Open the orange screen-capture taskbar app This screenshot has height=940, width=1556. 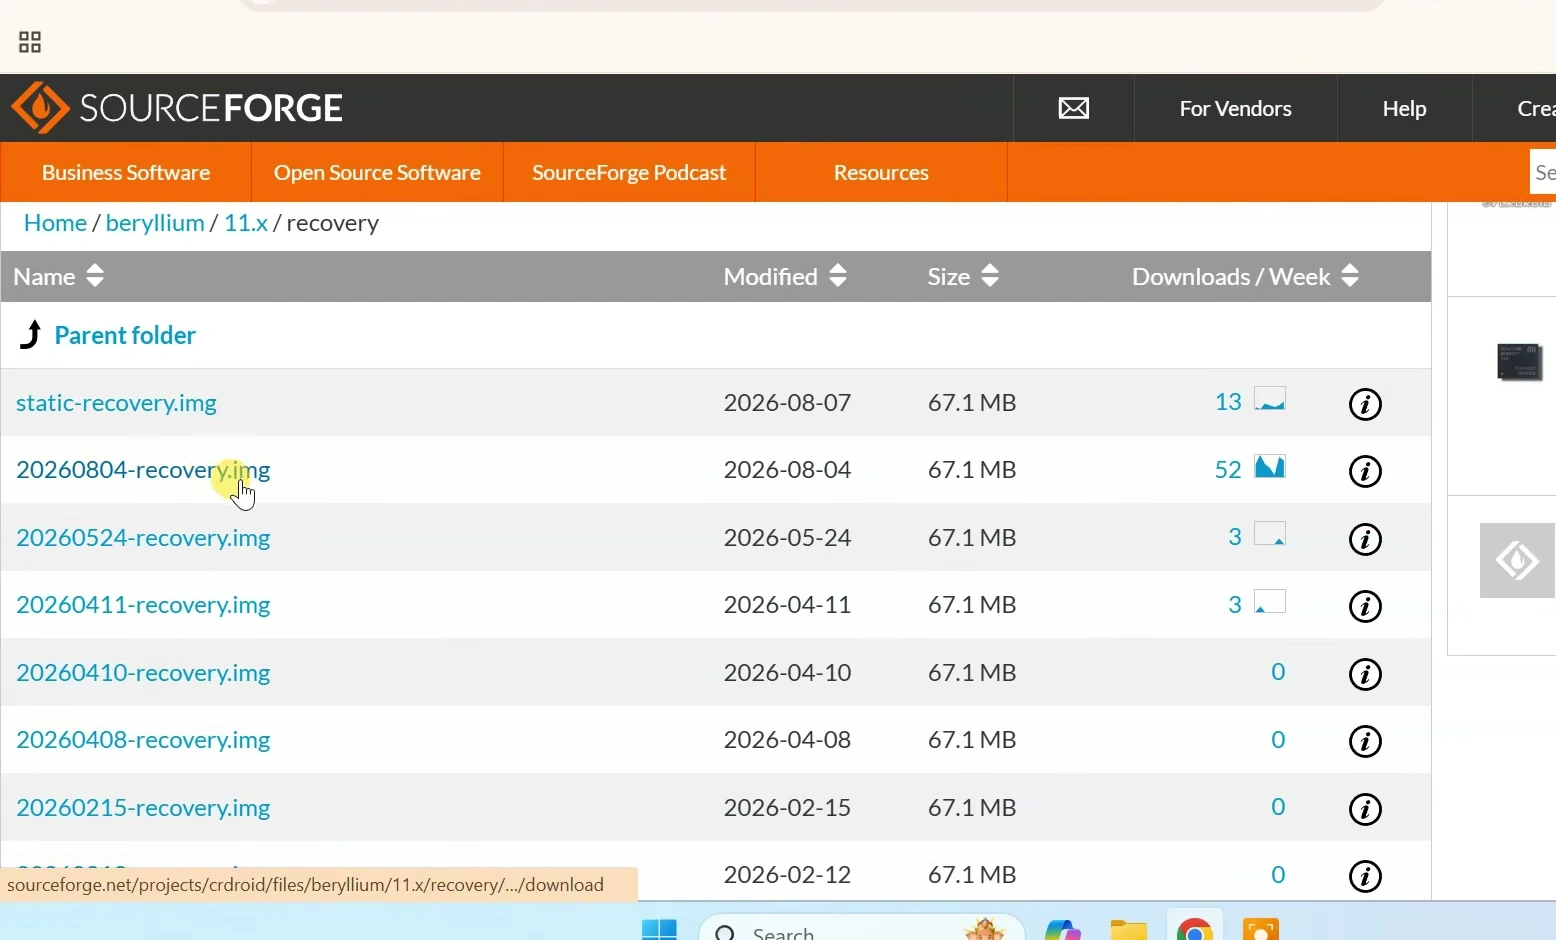coord(1261,929)
